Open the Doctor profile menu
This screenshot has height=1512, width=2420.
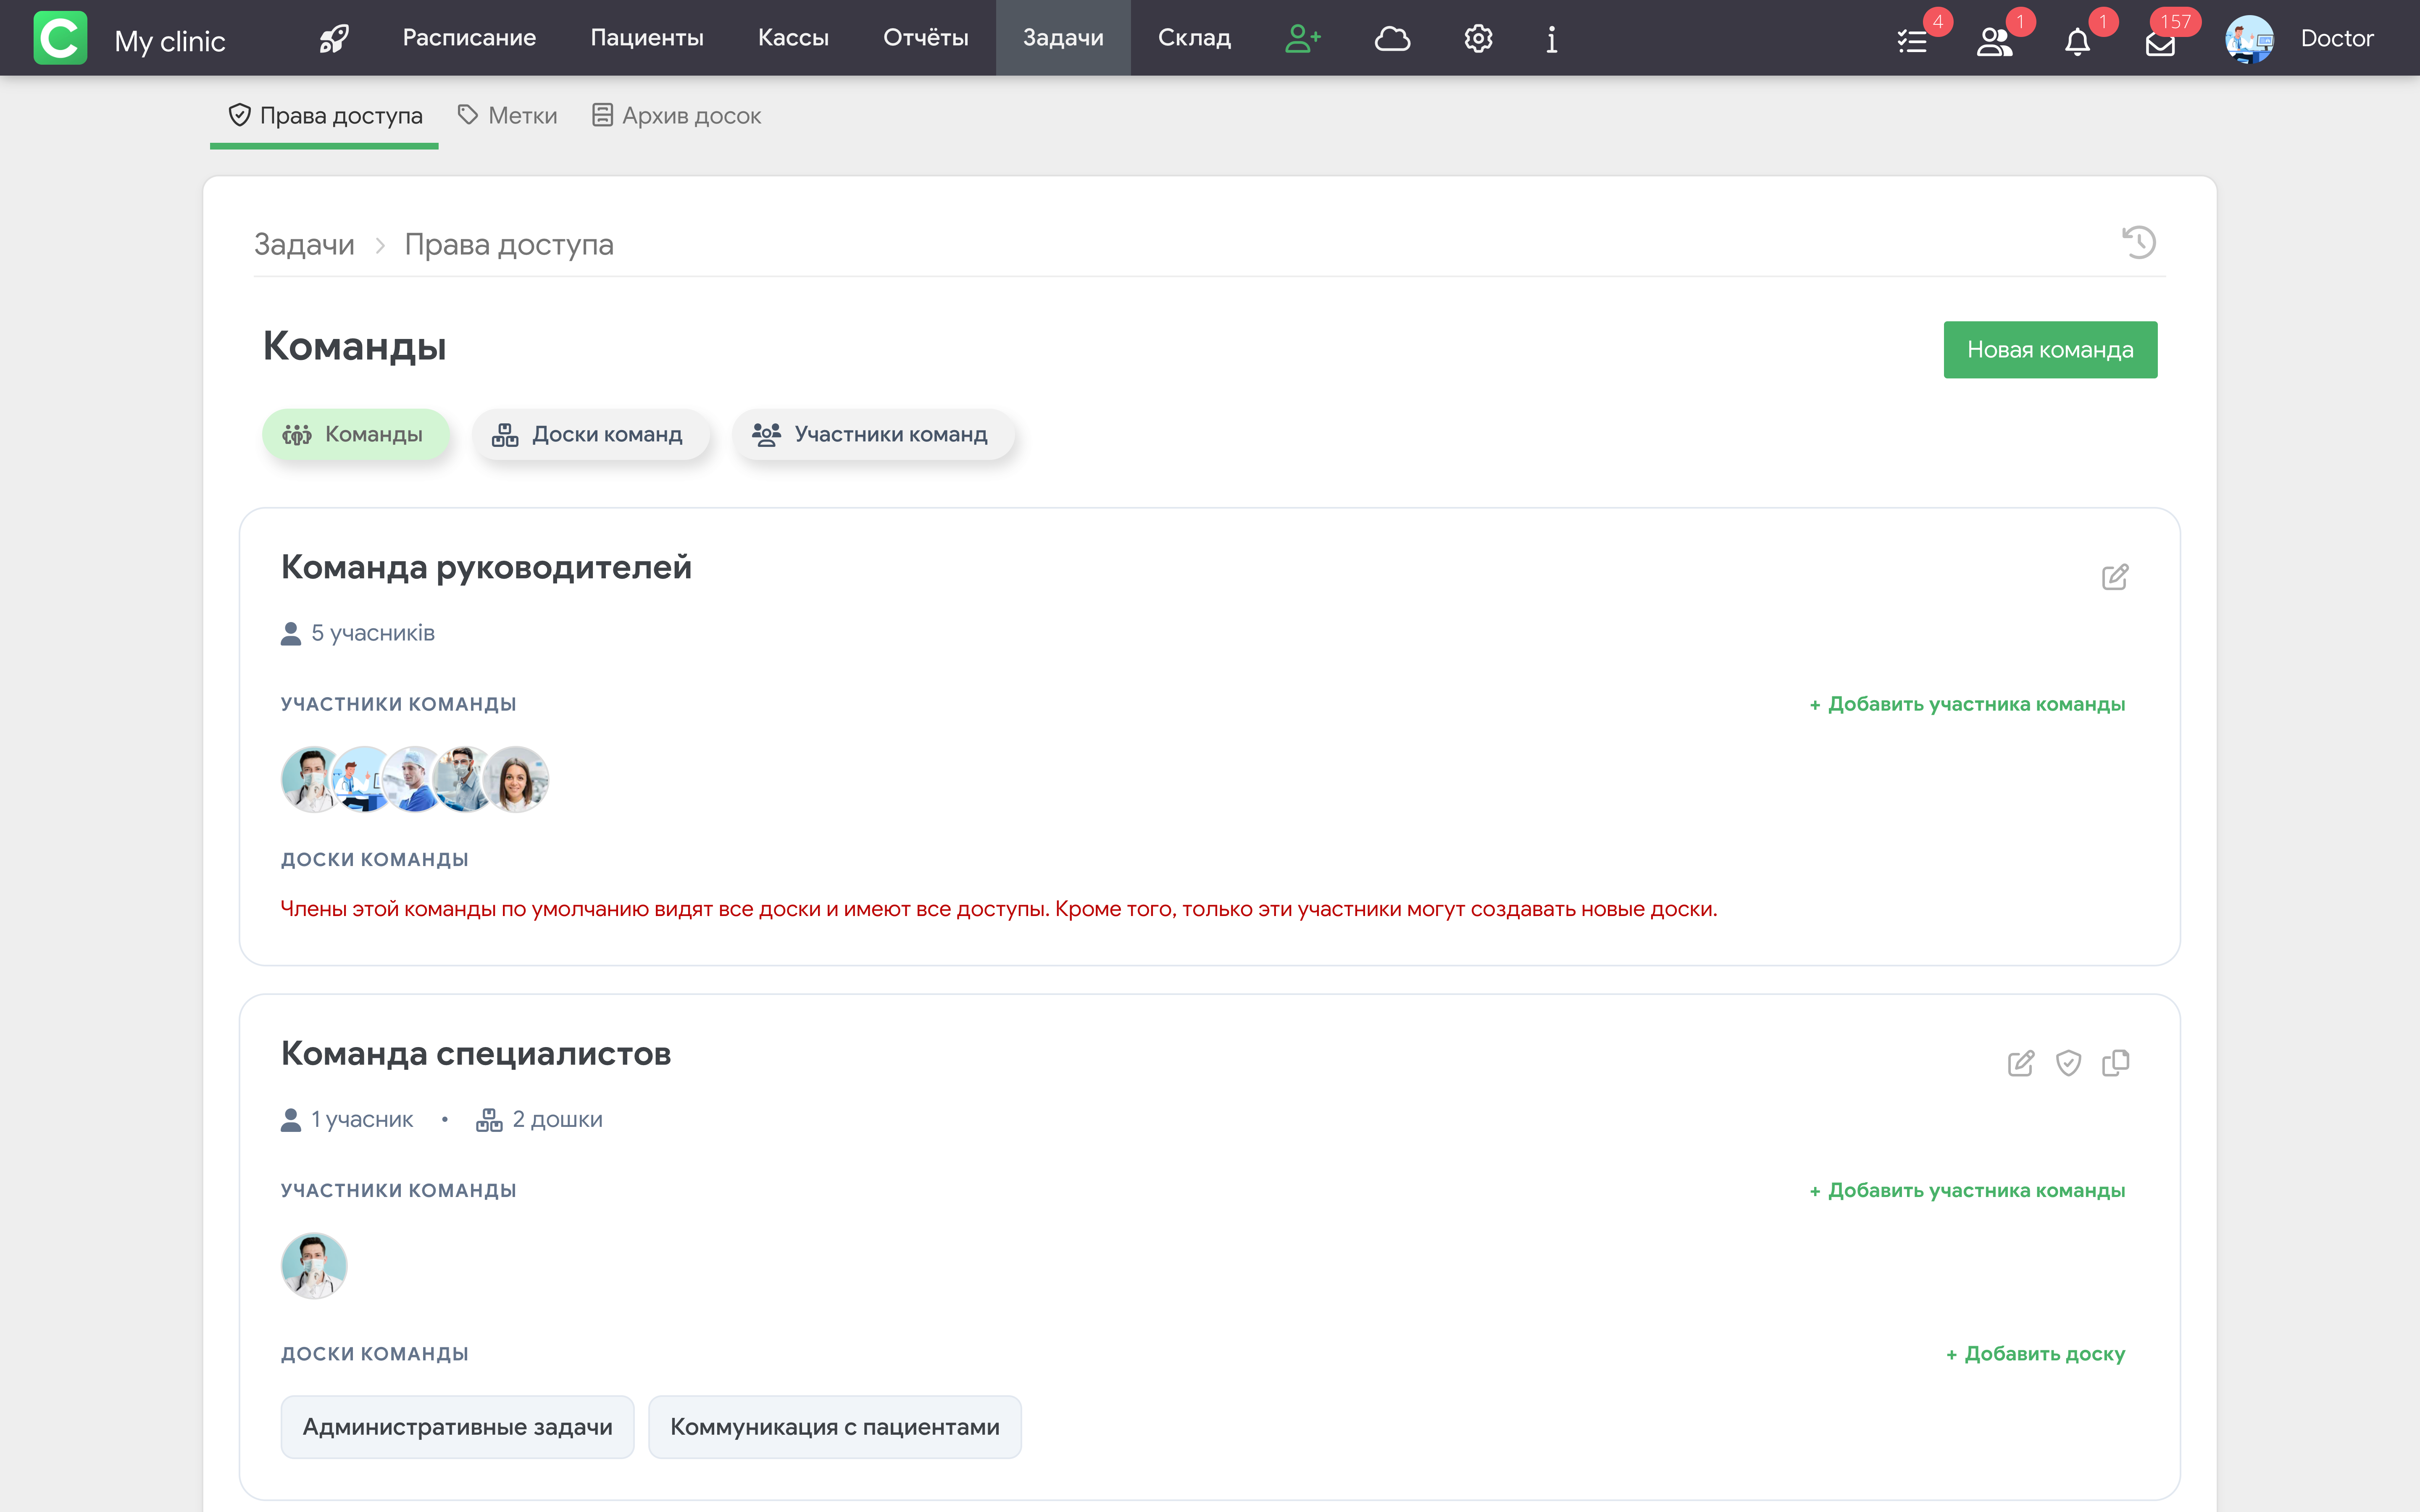pyautogui.click(x=2300, y=38)
